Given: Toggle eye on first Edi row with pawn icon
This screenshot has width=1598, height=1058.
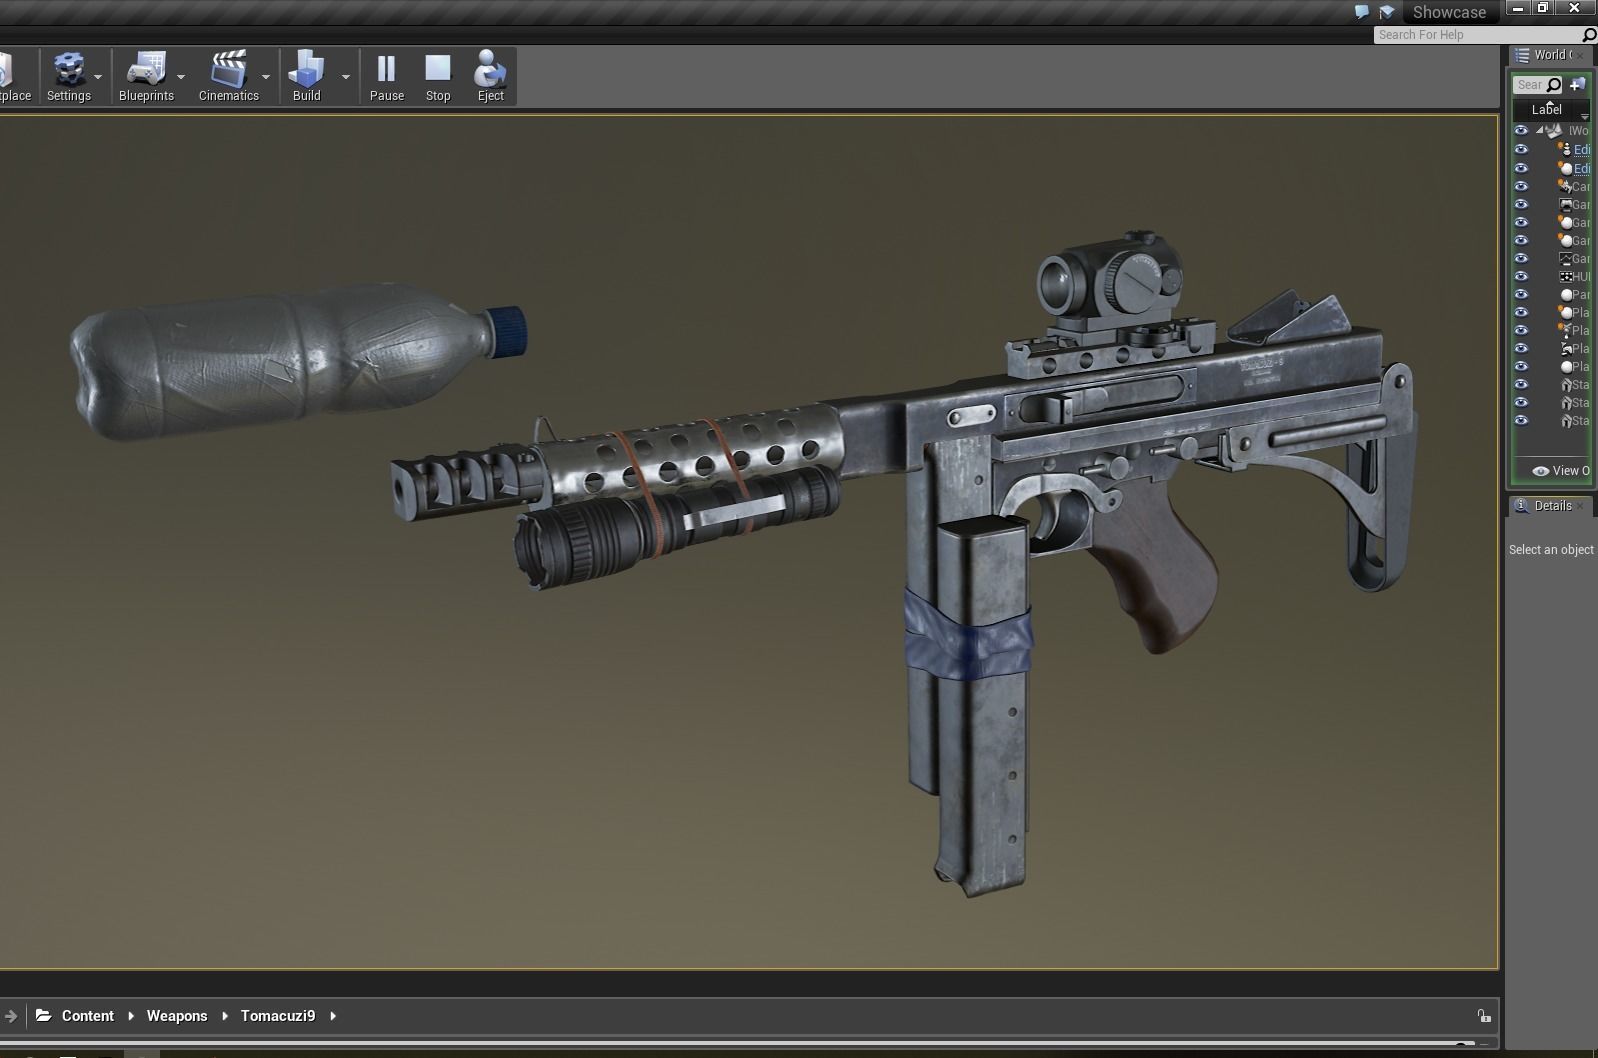Looking at the screenshot, I should click(1521, 150).
